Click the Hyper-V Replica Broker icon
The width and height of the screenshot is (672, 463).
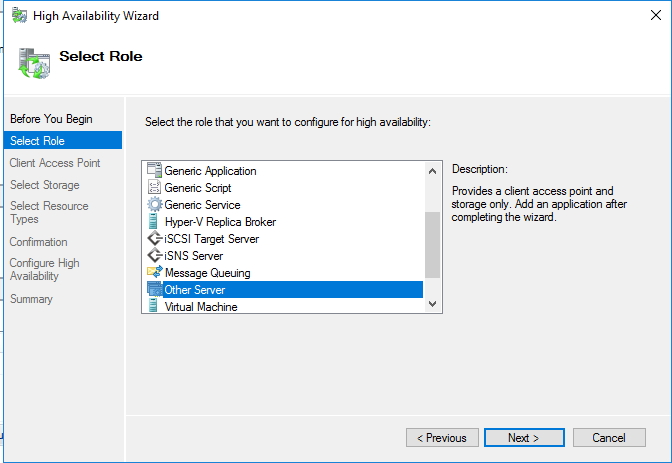154,222
